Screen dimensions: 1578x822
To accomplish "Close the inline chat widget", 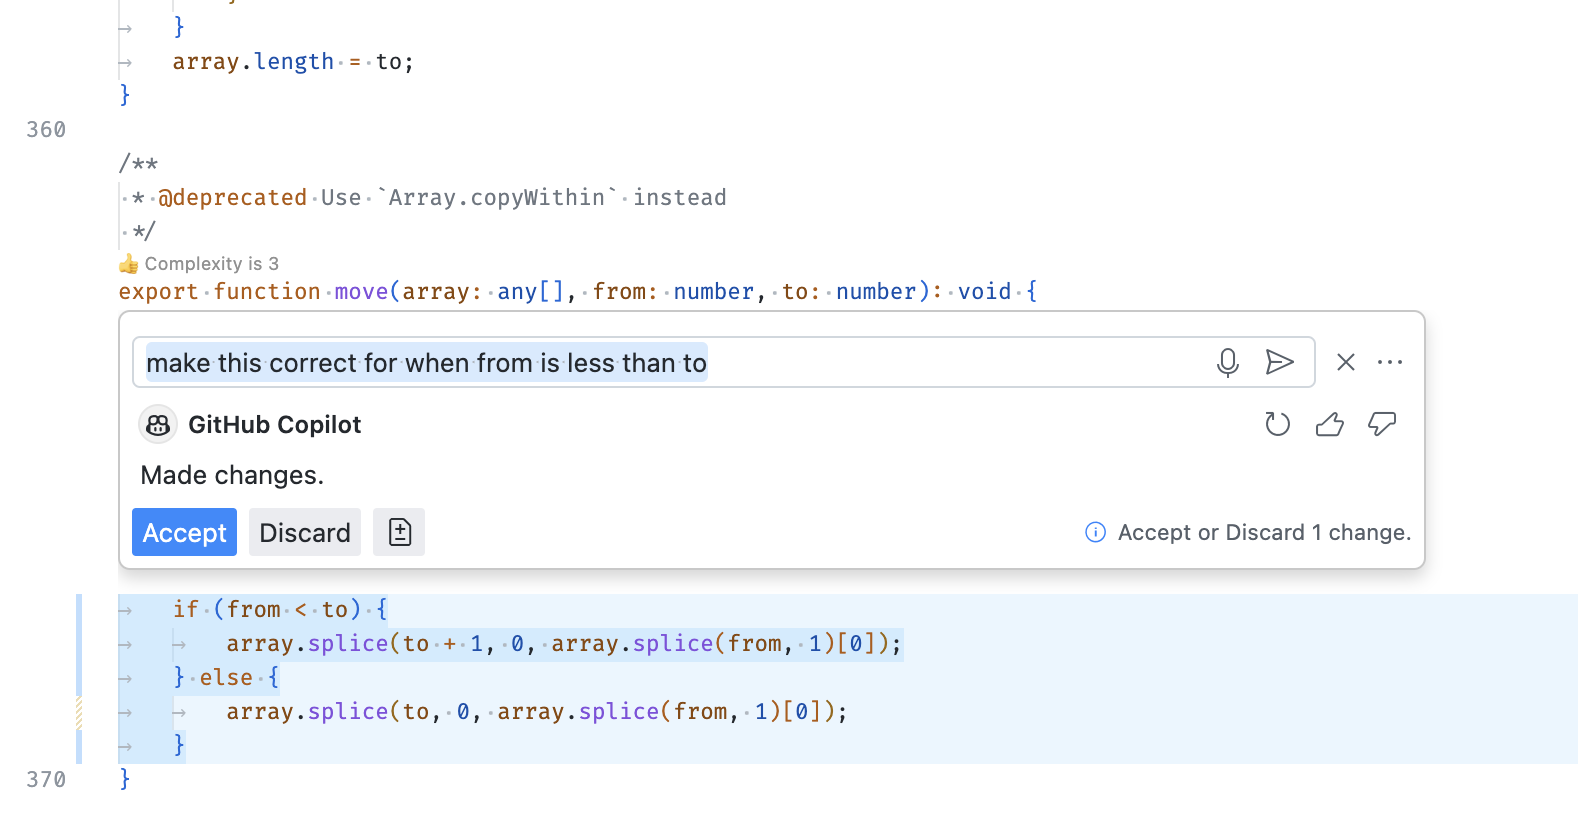I will coord(1346,362).
